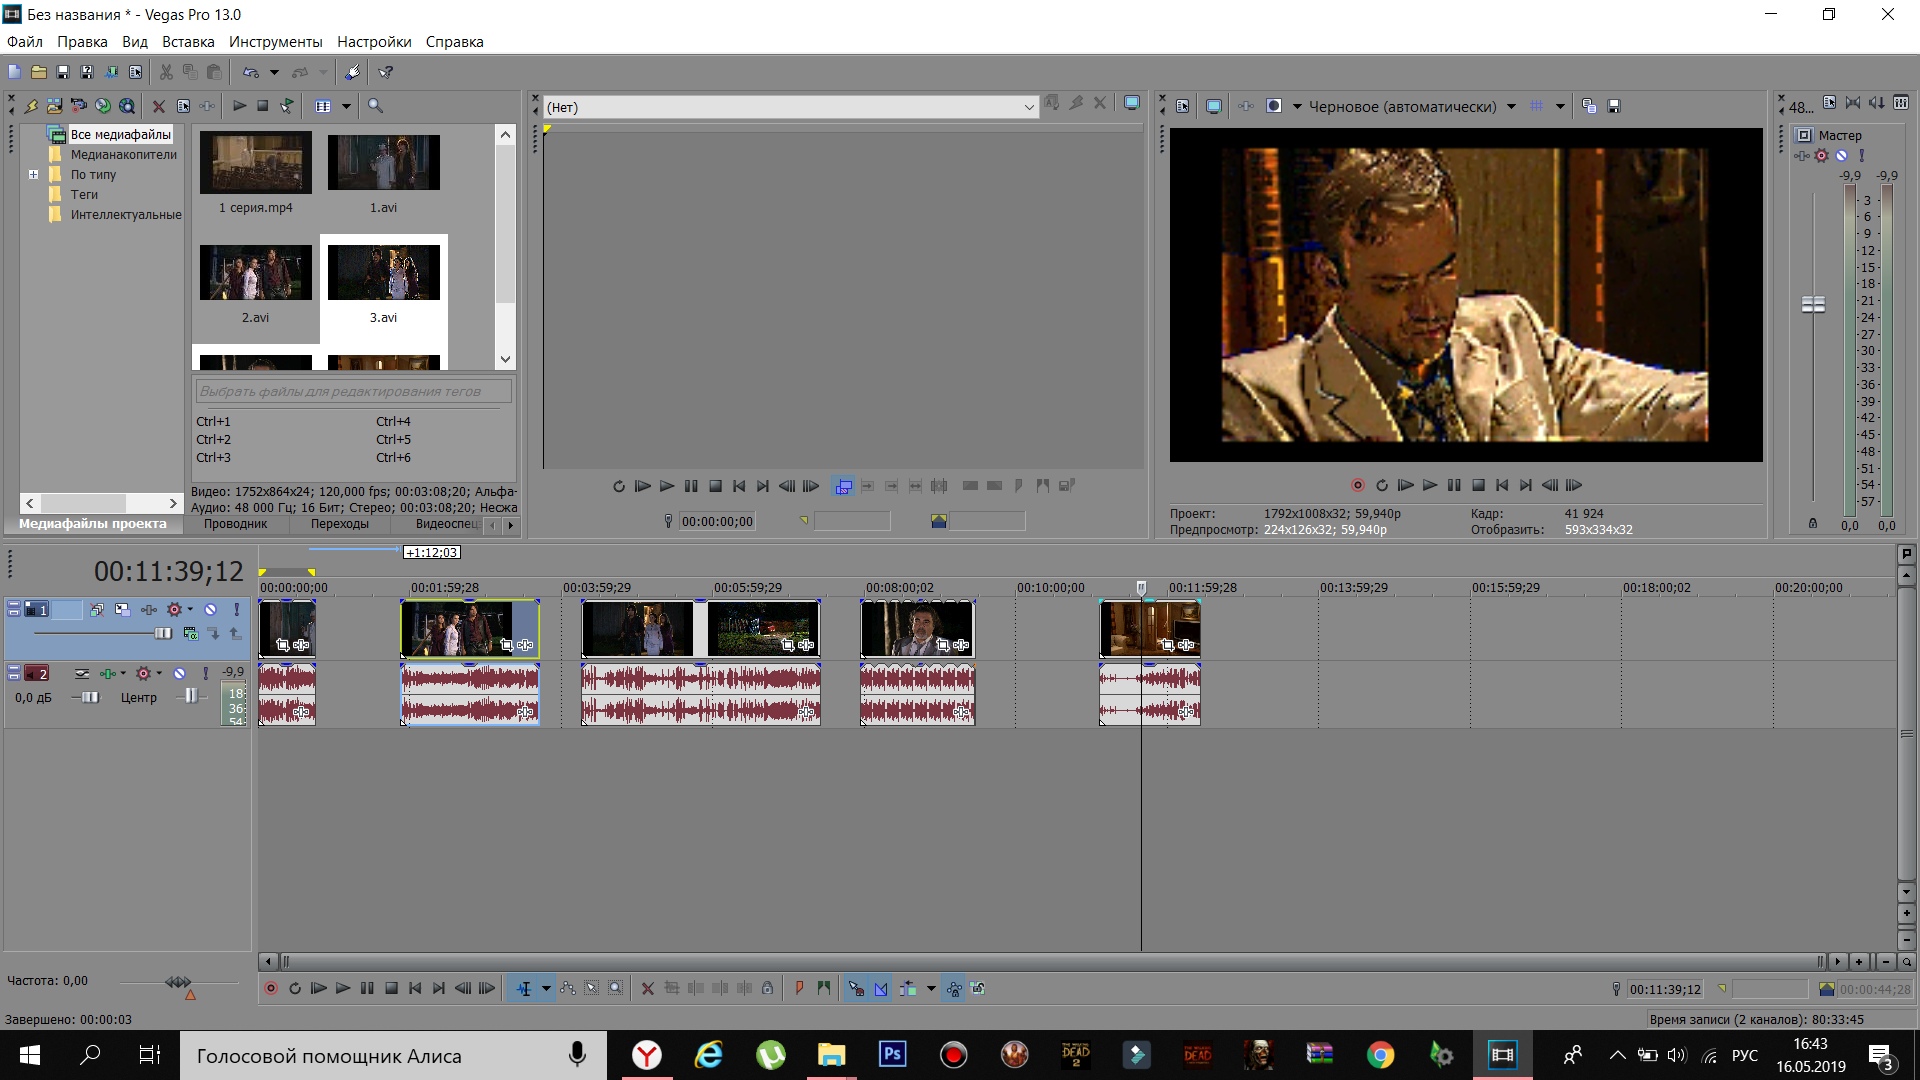Click the Render As toolbar icon

[111, 72]
